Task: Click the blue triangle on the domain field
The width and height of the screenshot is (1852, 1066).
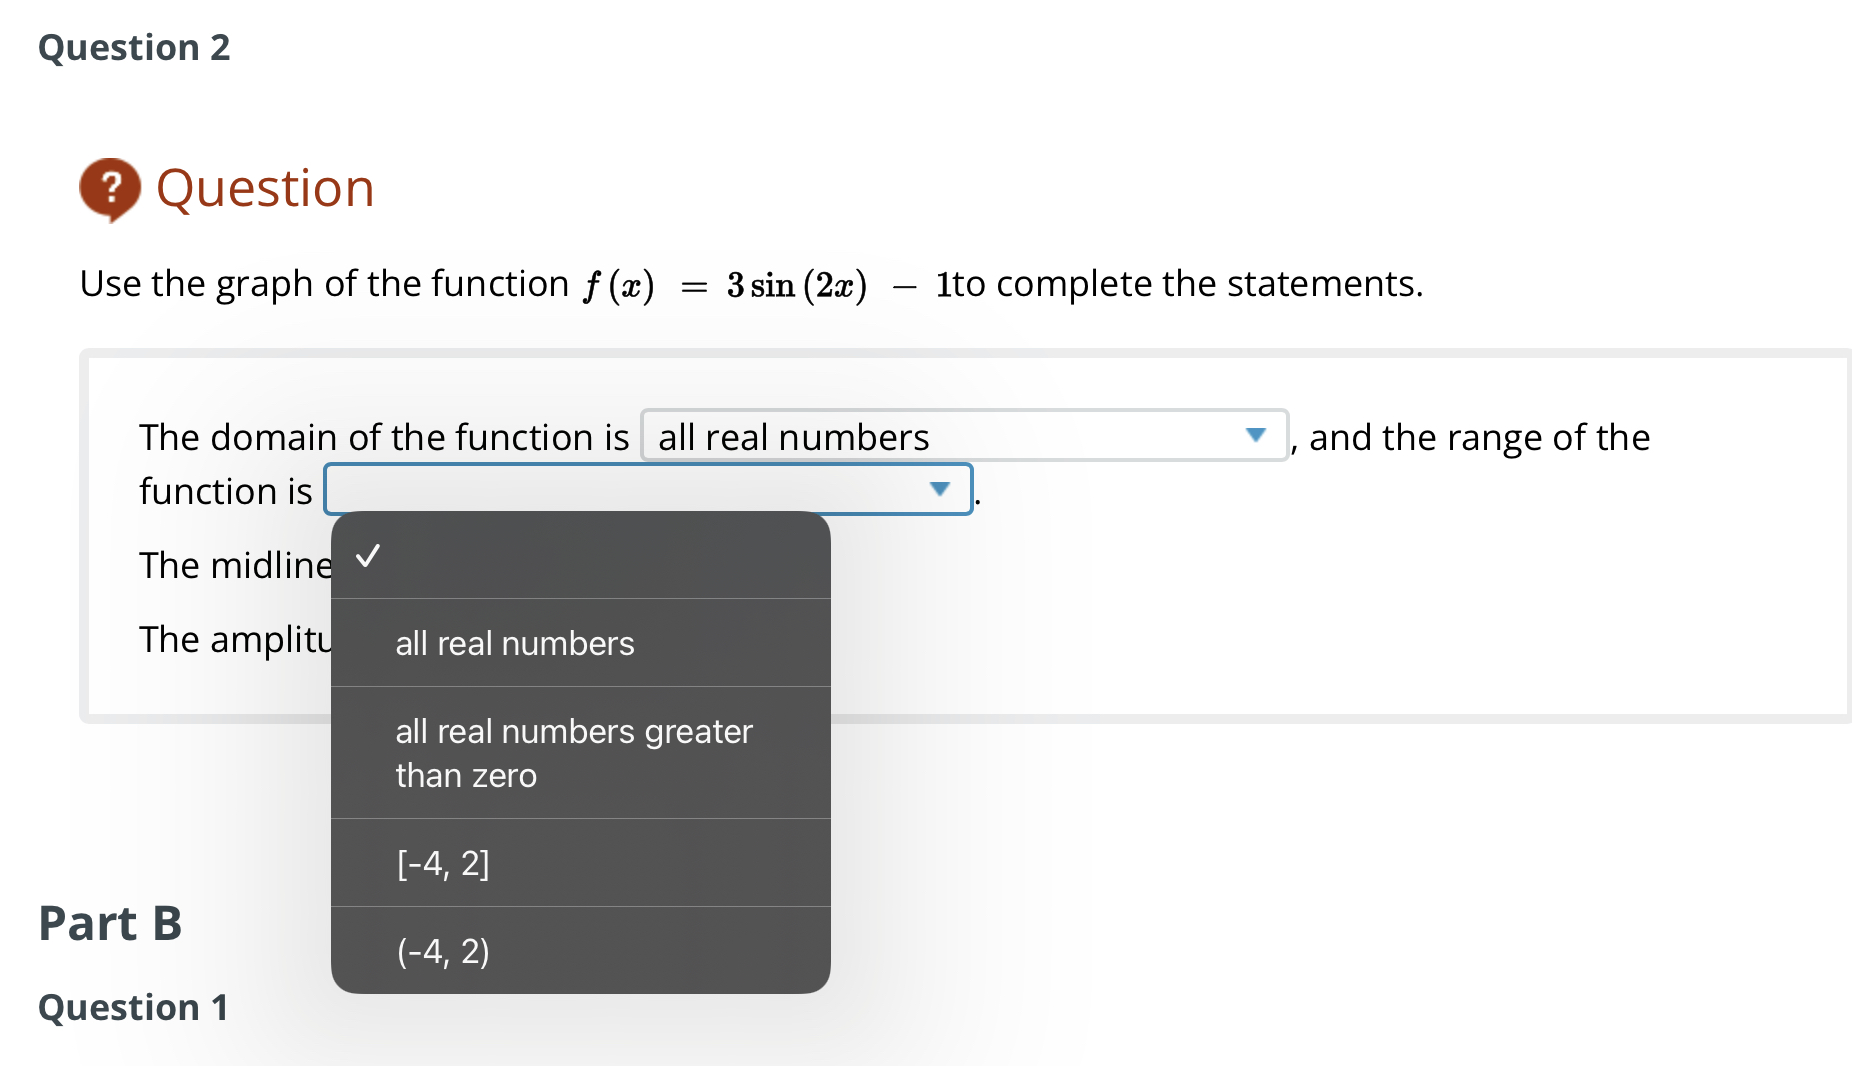Action: pyautogui.click(x=1257, y=435)
